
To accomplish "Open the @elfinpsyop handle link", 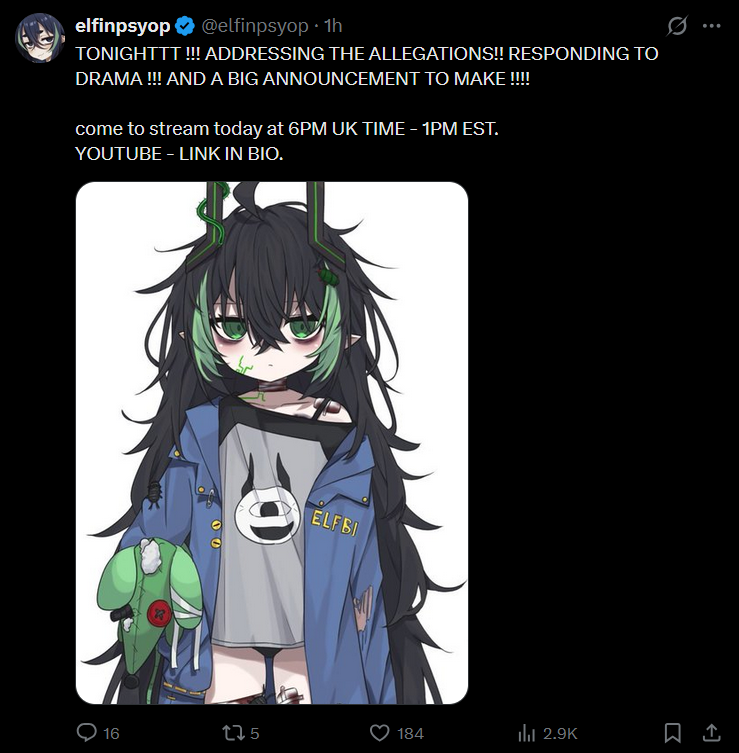I will pos(254,26).
